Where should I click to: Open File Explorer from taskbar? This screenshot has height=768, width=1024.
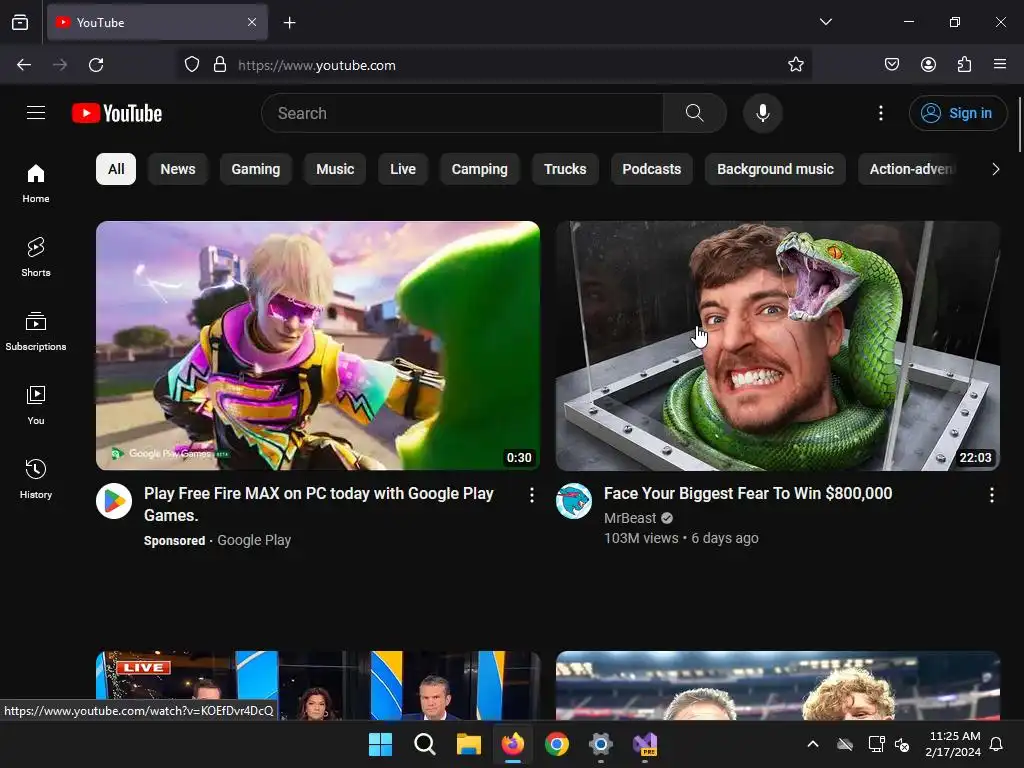pos(468,744)
